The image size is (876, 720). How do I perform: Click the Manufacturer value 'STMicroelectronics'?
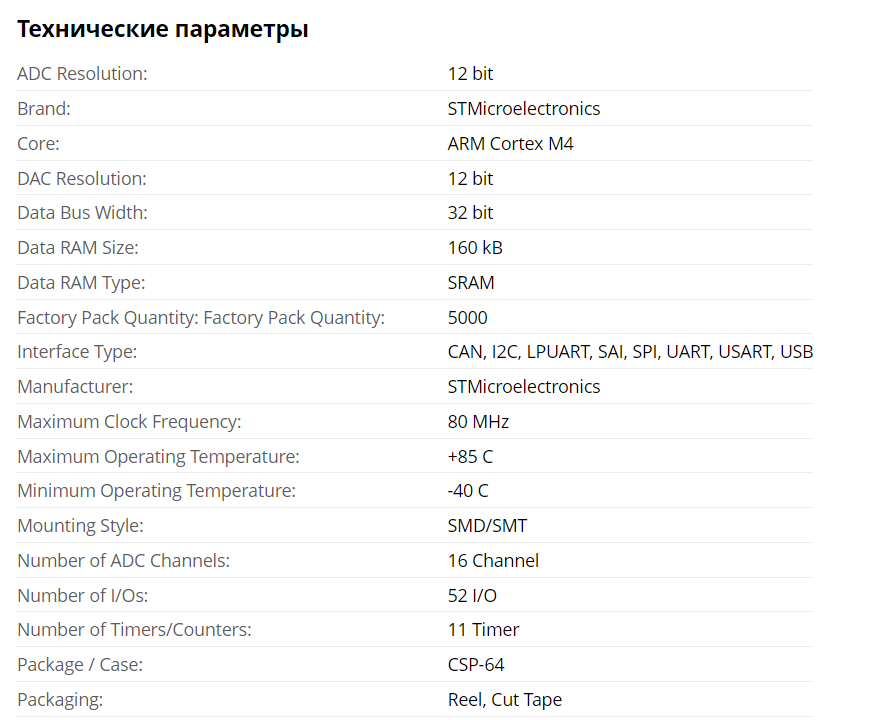coord(524,387)
